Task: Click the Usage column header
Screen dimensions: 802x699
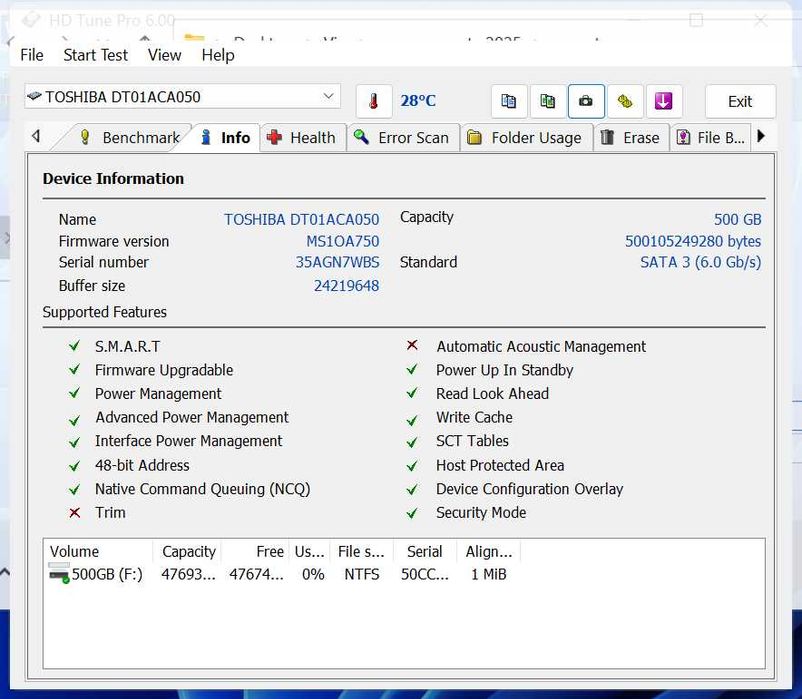Action: point(309,551)
